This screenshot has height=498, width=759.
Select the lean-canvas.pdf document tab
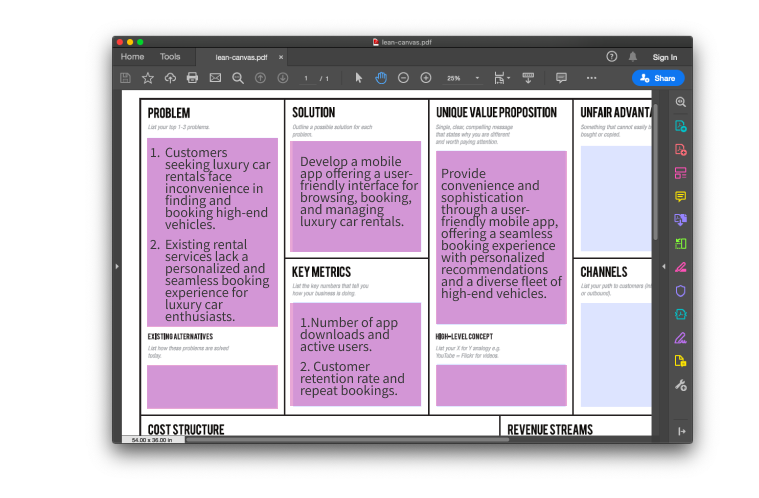point(241,57)
